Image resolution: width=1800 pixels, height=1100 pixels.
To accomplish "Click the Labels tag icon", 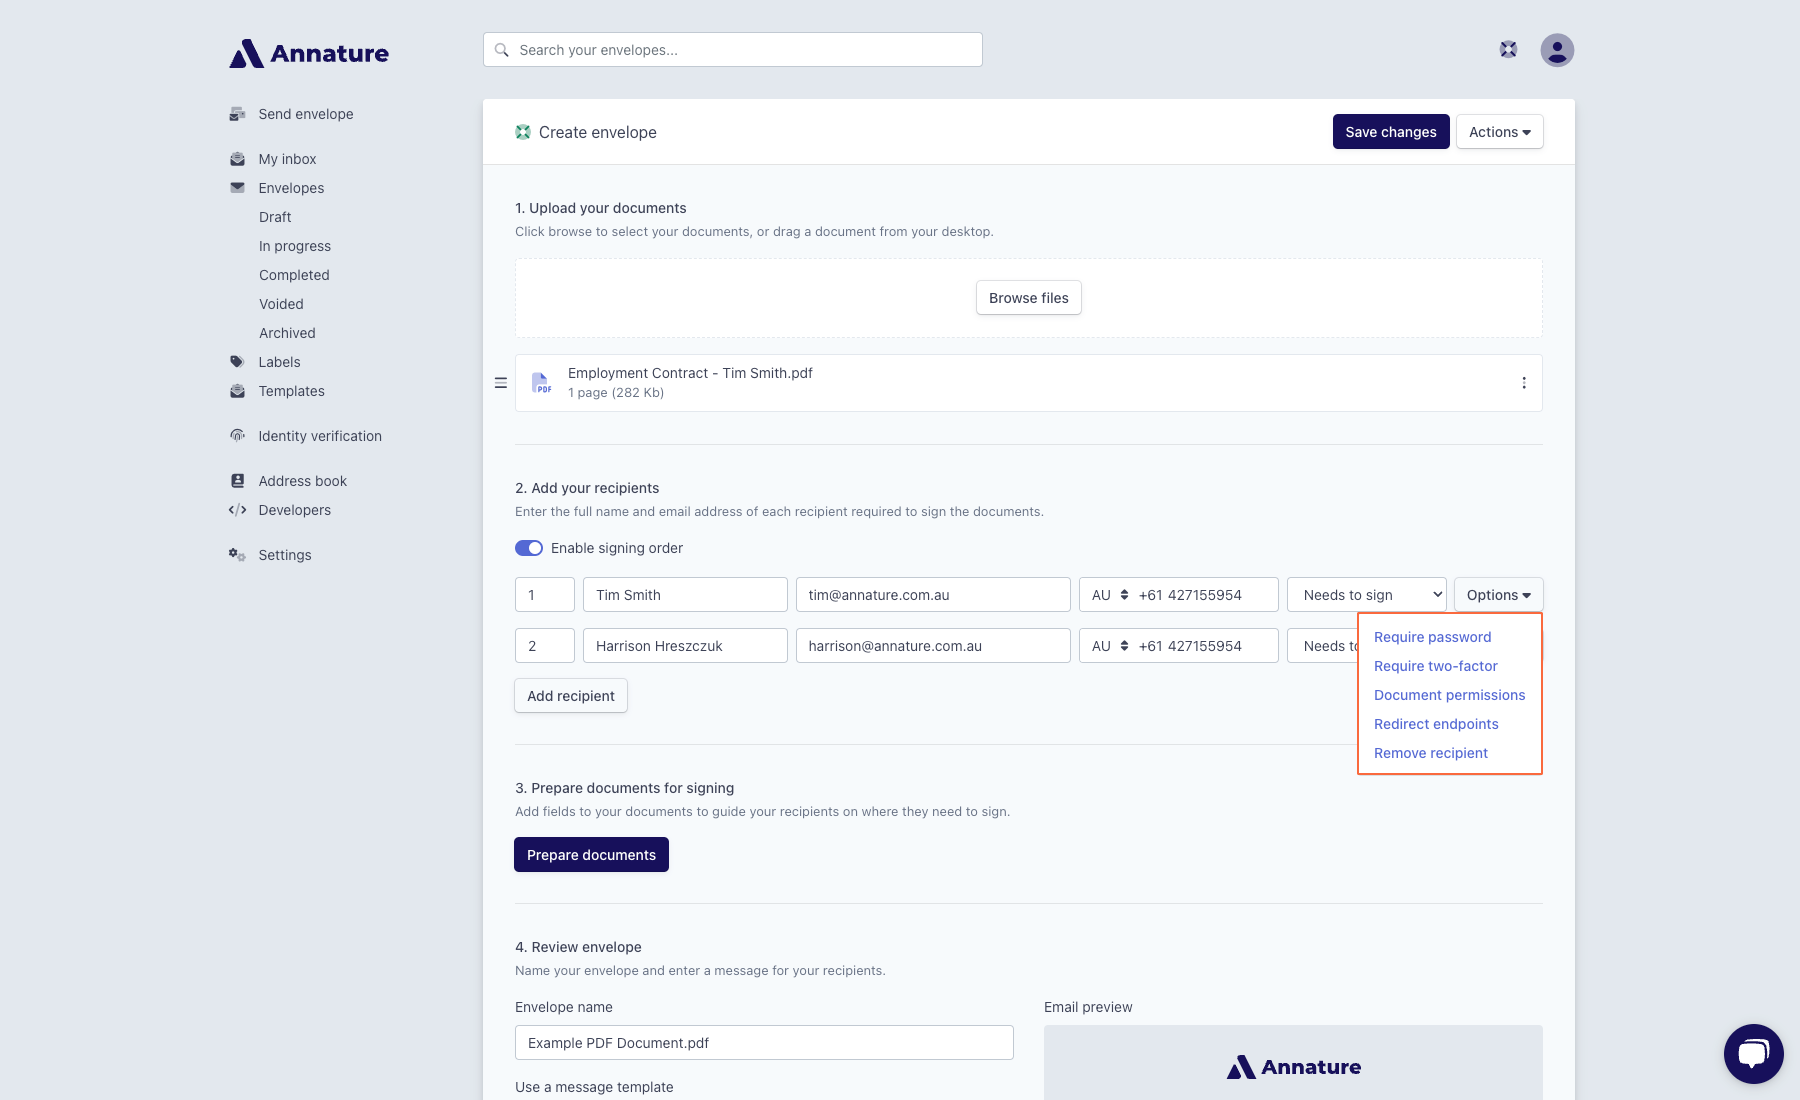I will point(237,362).
